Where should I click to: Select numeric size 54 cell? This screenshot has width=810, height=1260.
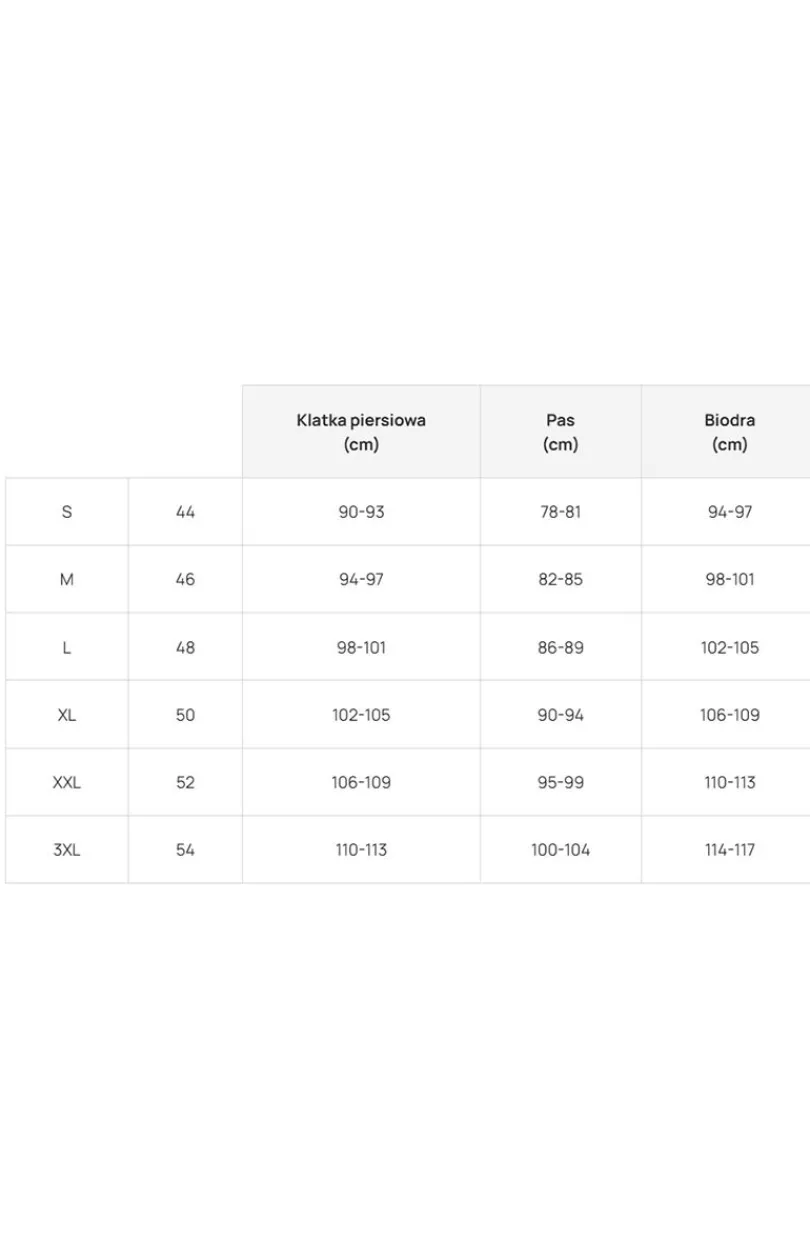(185, 850)
